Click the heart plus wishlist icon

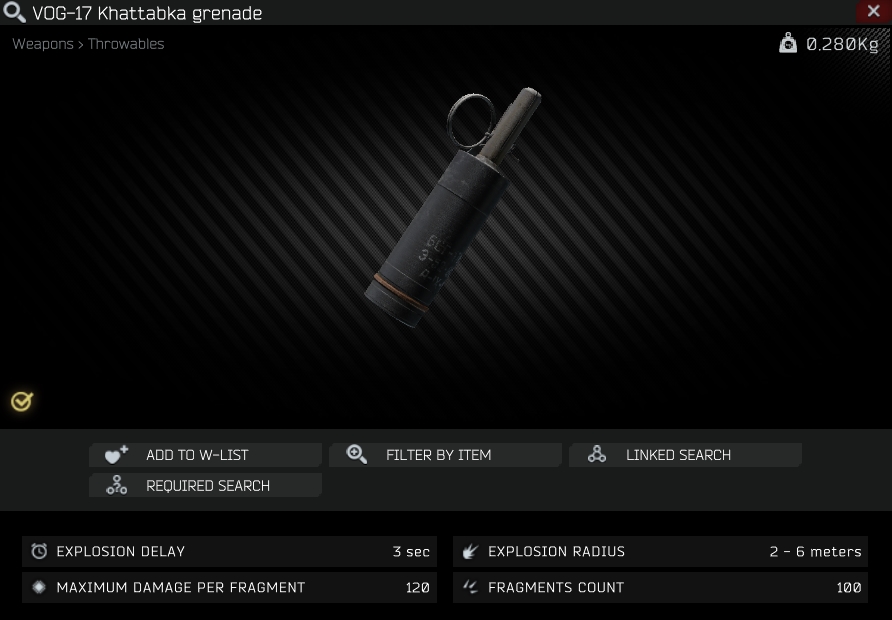[117, 454]
